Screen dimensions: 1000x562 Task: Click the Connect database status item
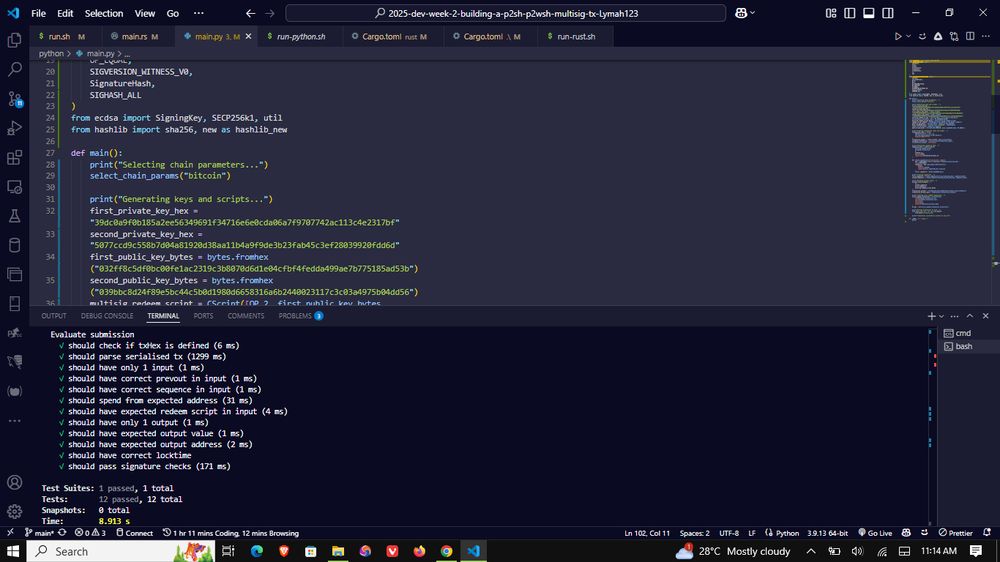[x=135, y=533]
